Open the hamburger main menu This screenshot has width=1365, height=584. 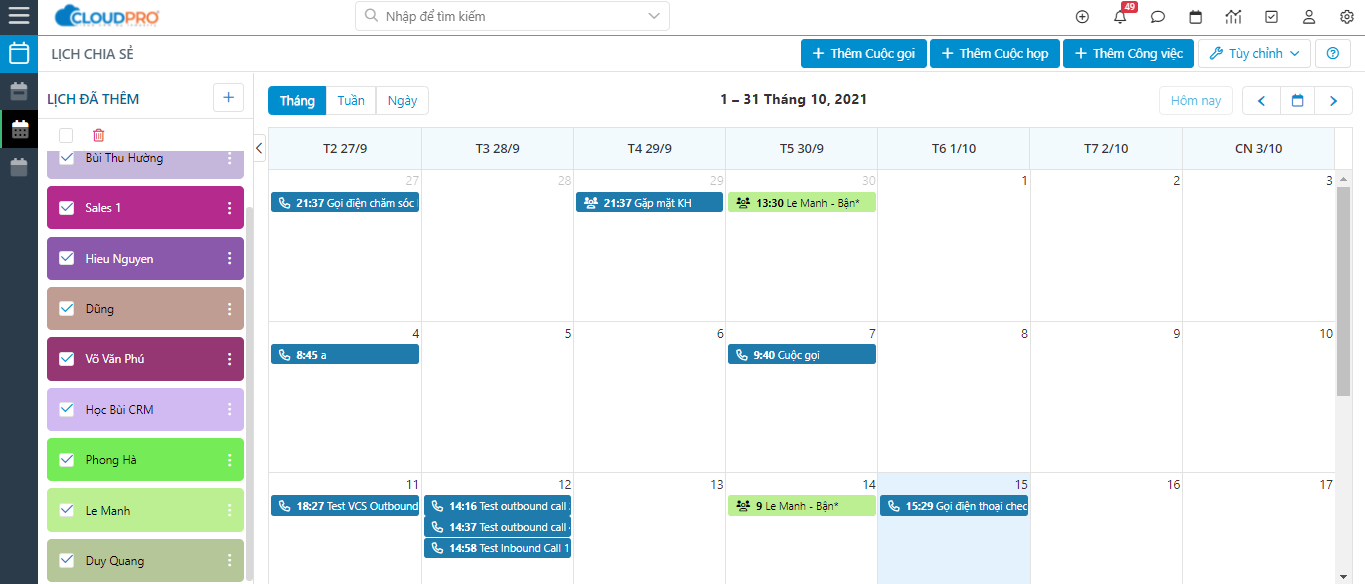point(19,16)
